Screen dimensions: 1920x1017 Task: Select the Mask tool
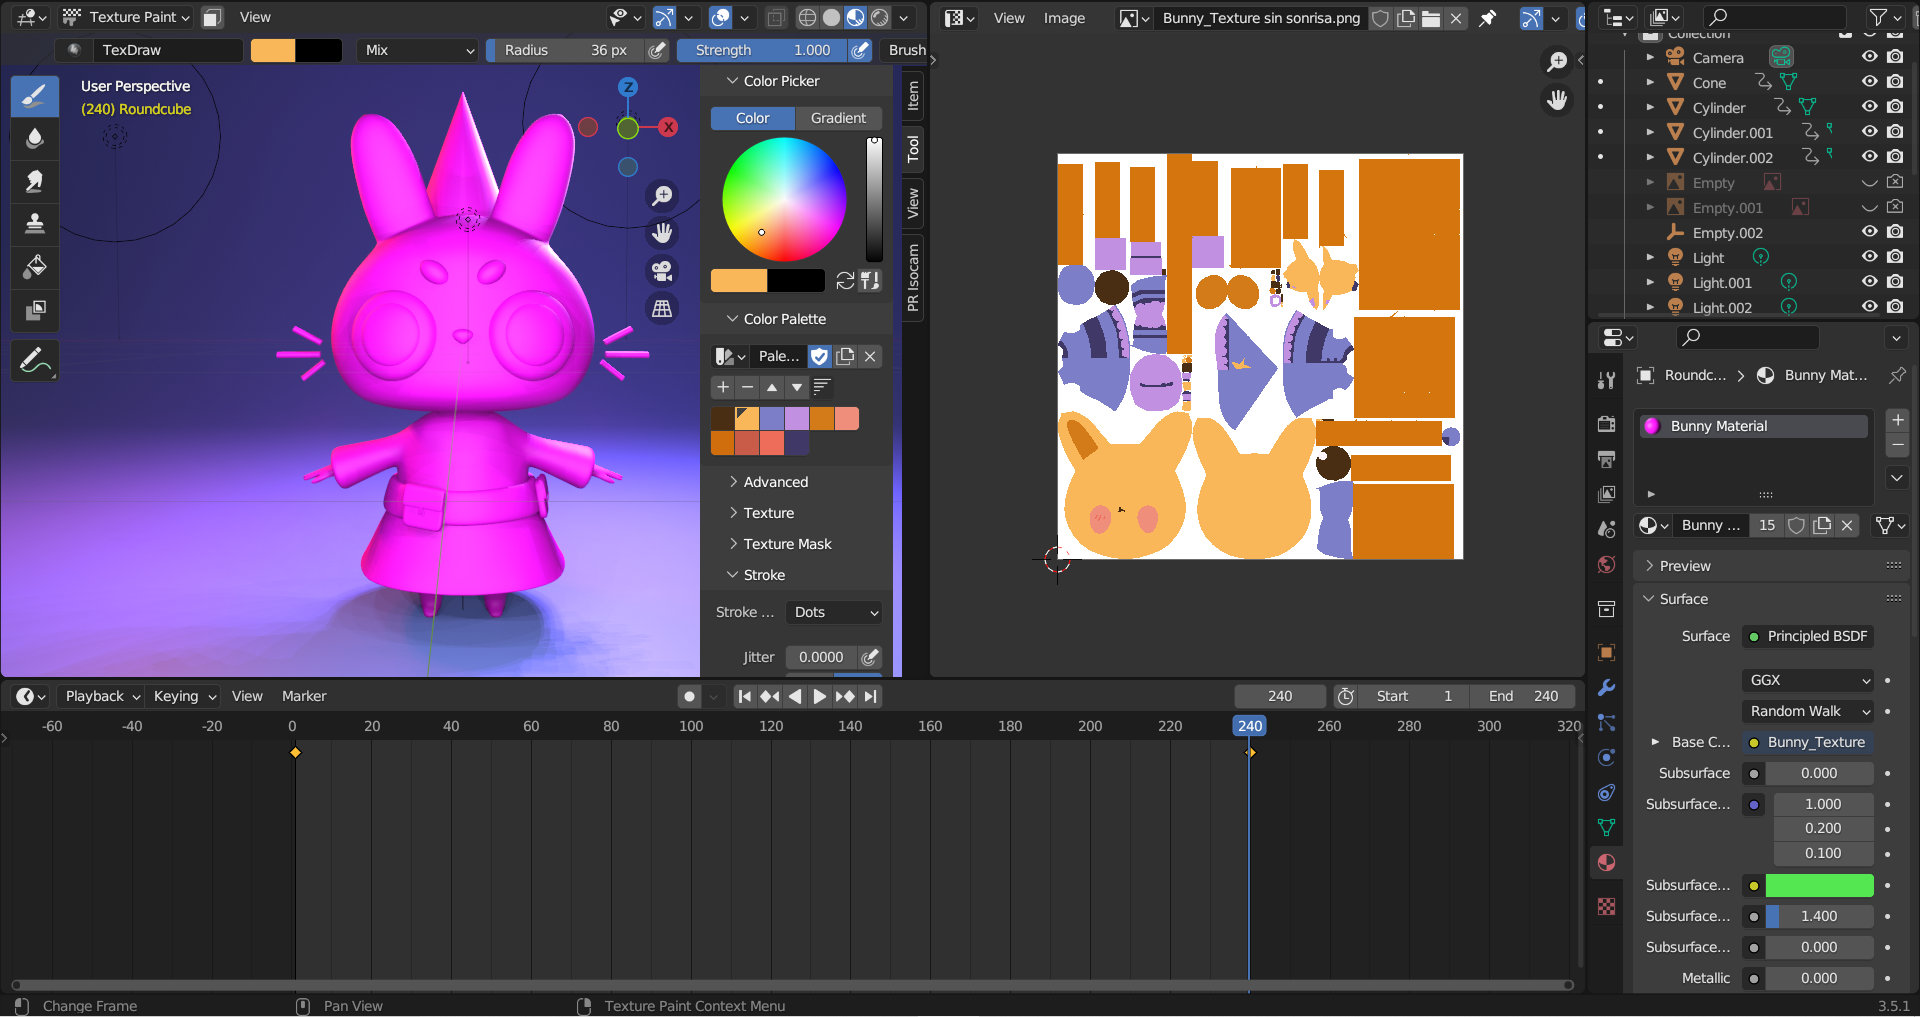[x=35, y=309]
